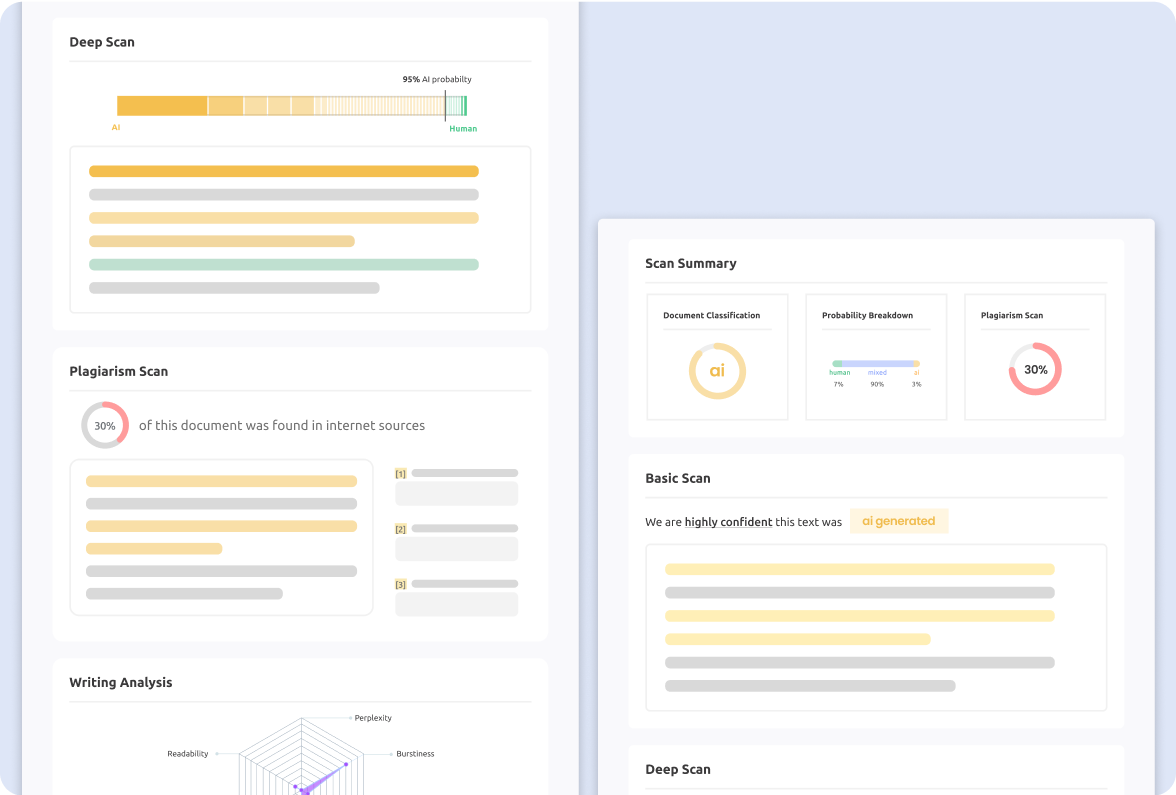Click the 30% donut beside 'of this document'
This screenshot has width=1176, height=795.
(105, 425)
